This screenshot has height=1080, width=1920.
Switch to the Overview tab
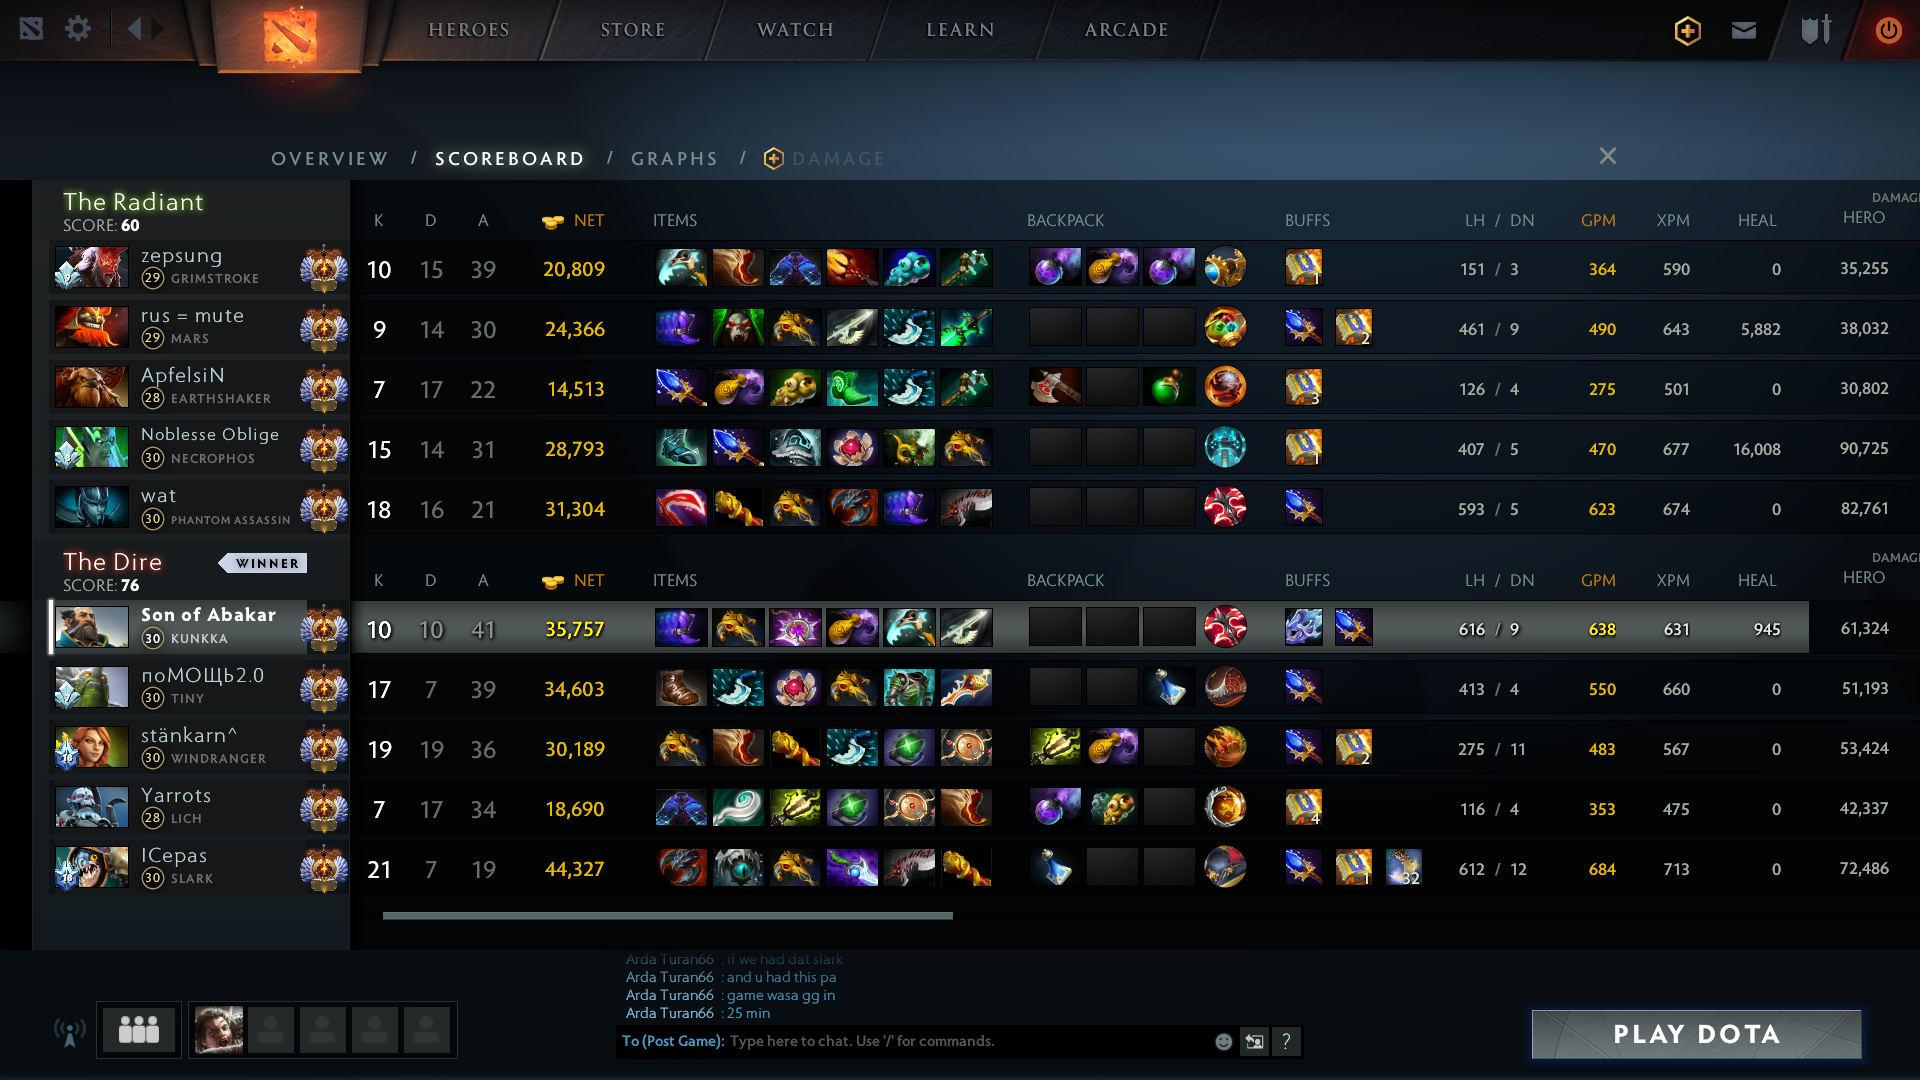pyautogui.click(x=329, y=159)
